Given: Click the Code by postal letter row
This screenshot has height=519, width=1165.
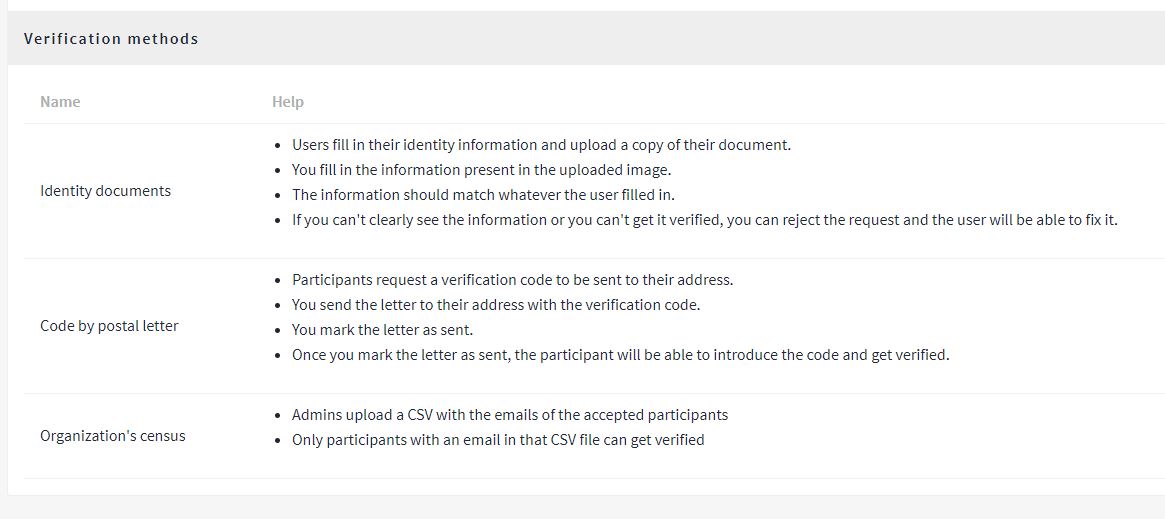Looking at the screenshot, I should 594,326.
